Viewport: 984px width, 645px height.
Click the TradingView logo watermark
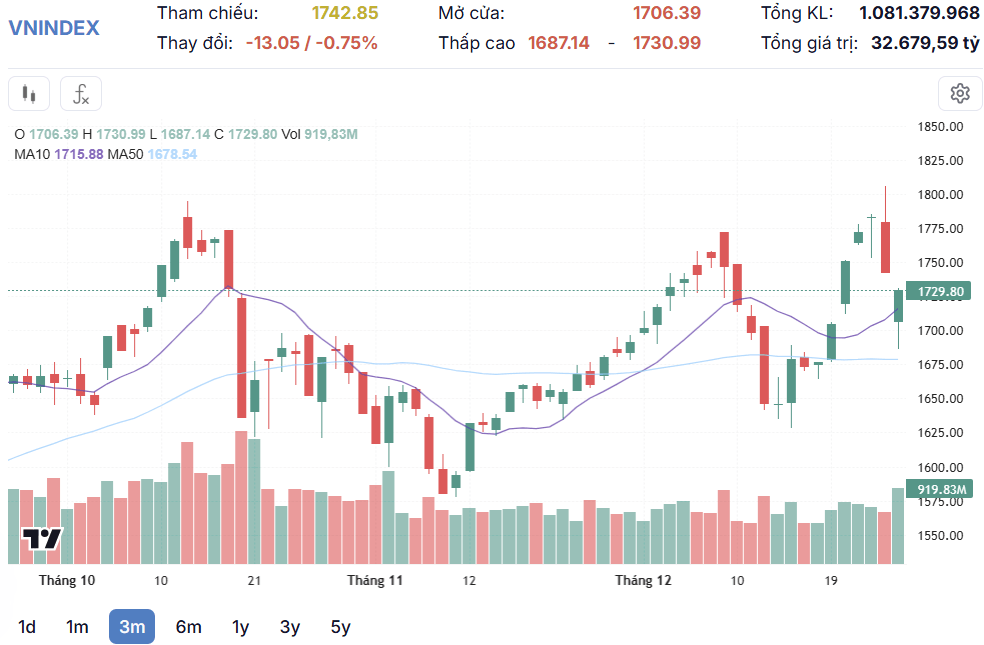click(x=42, y=539)
